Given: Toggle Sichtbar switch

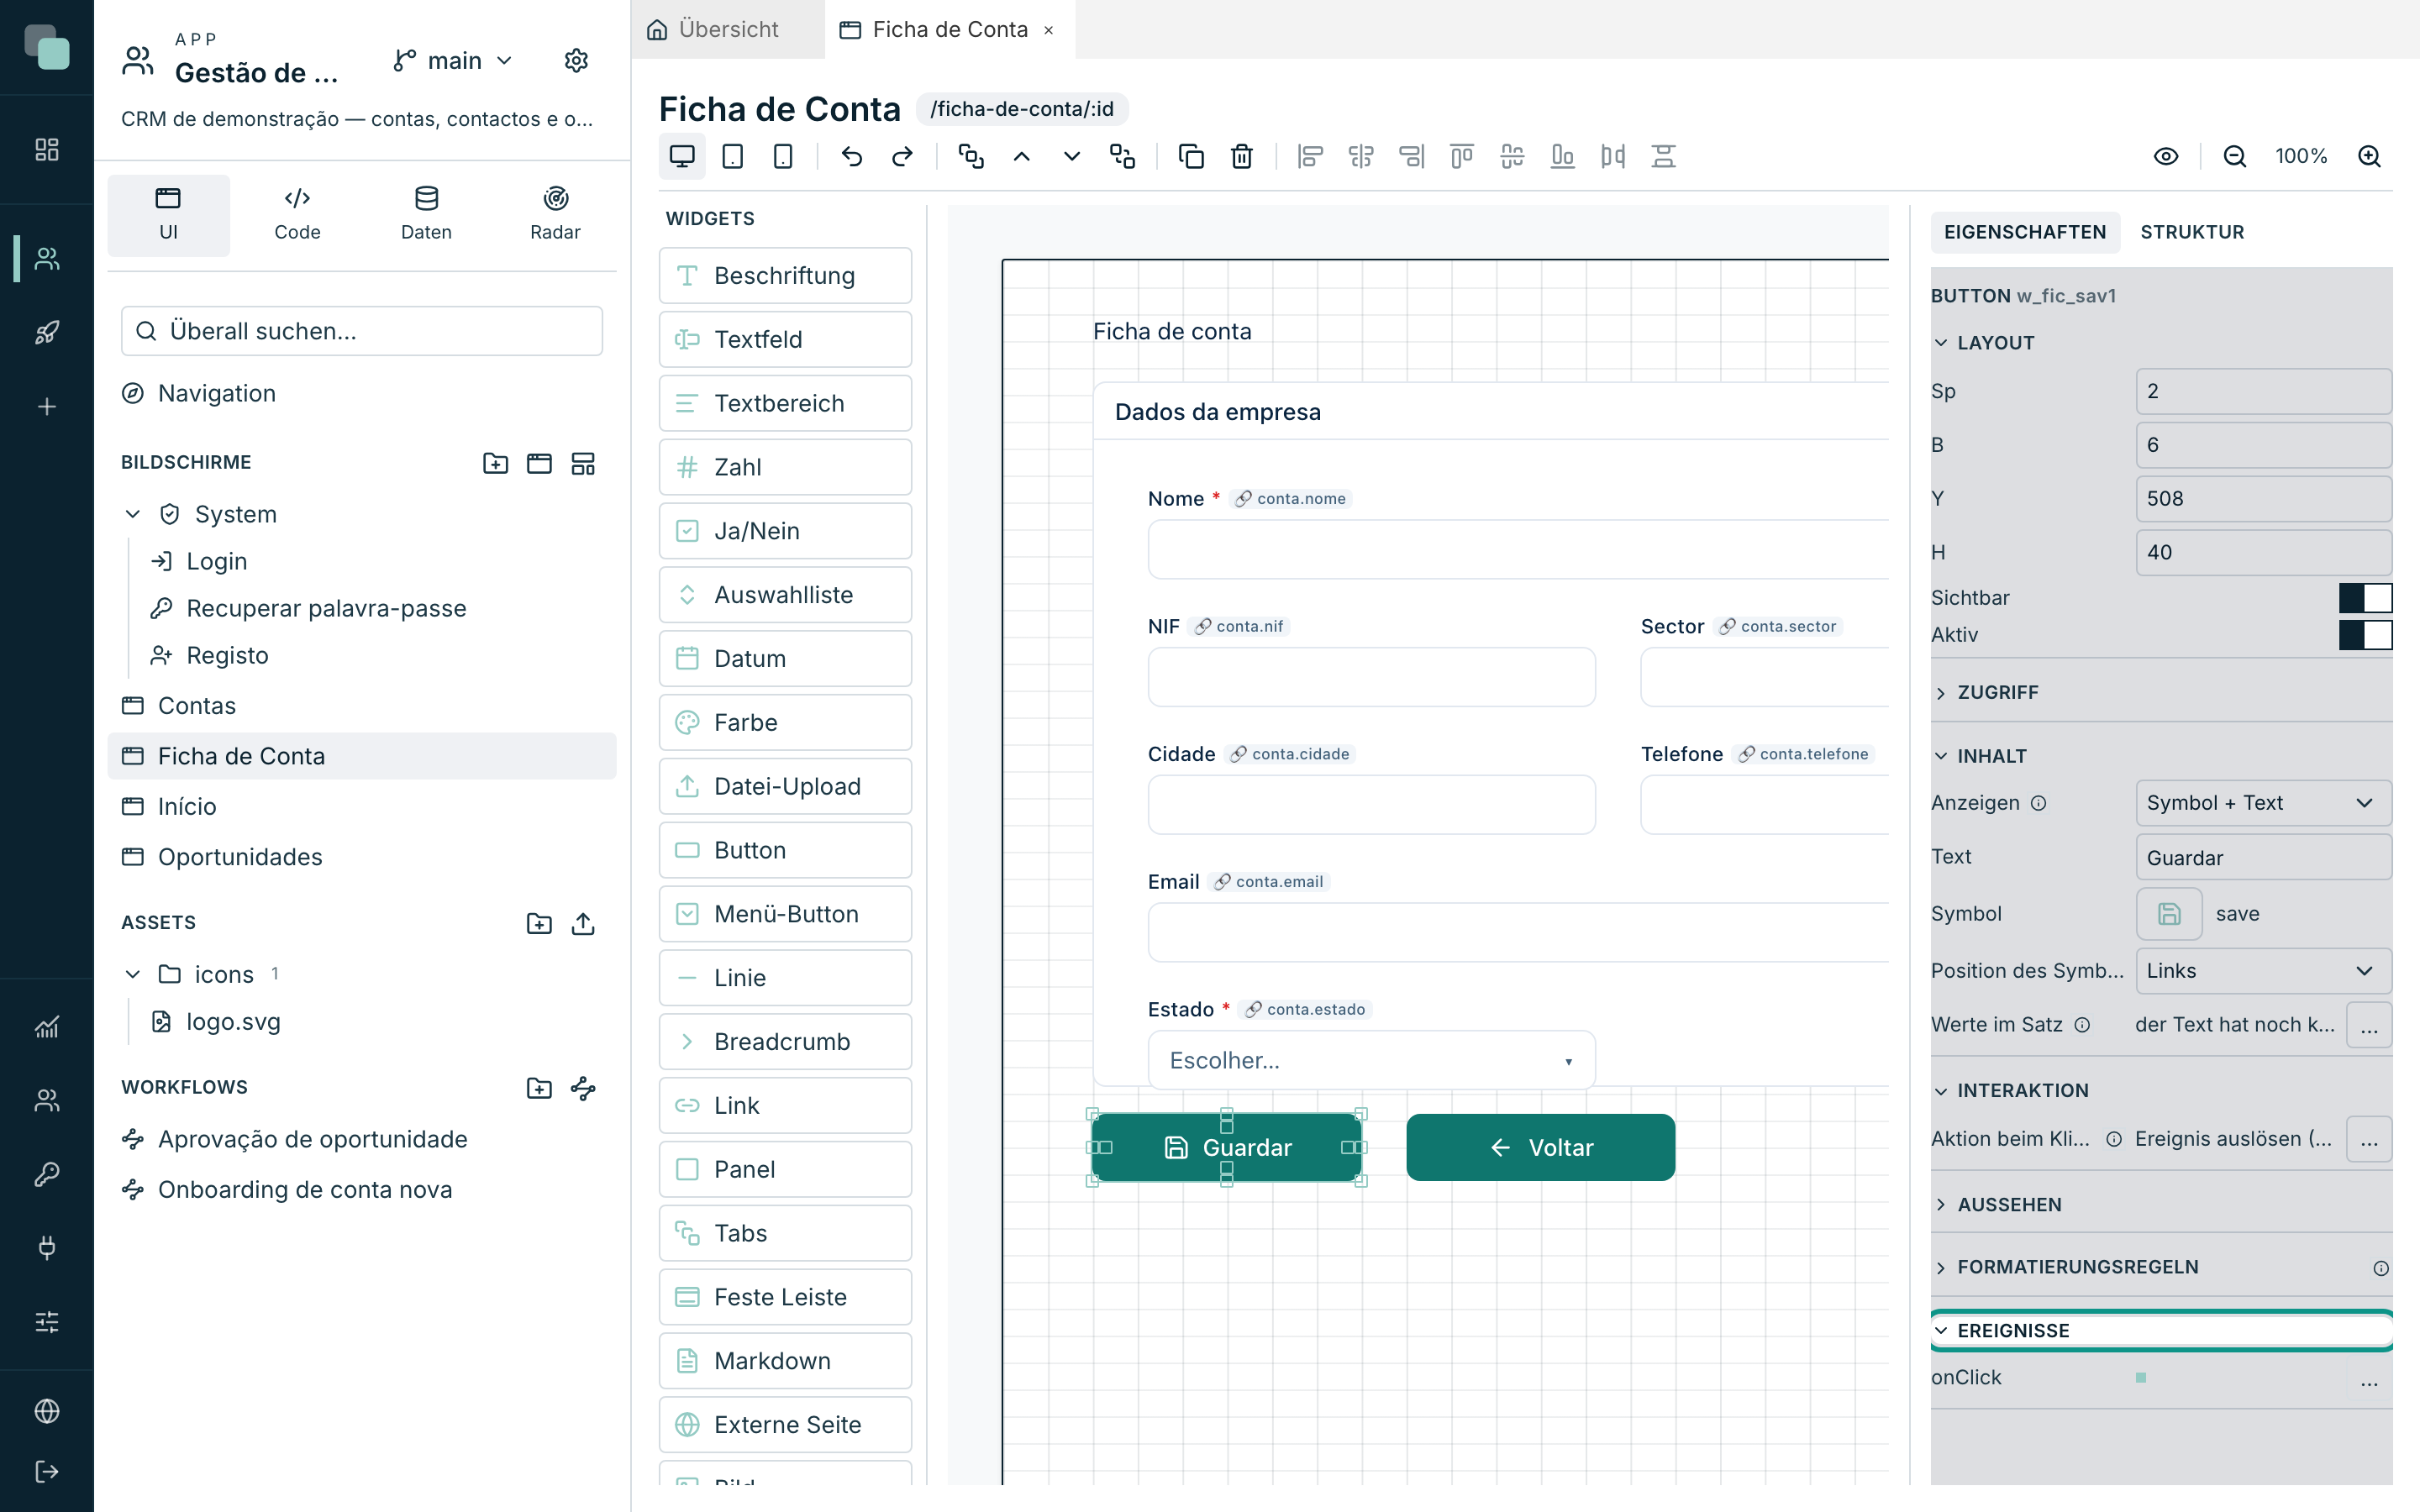Looking at the screenshot, I should pos(2365,598).
